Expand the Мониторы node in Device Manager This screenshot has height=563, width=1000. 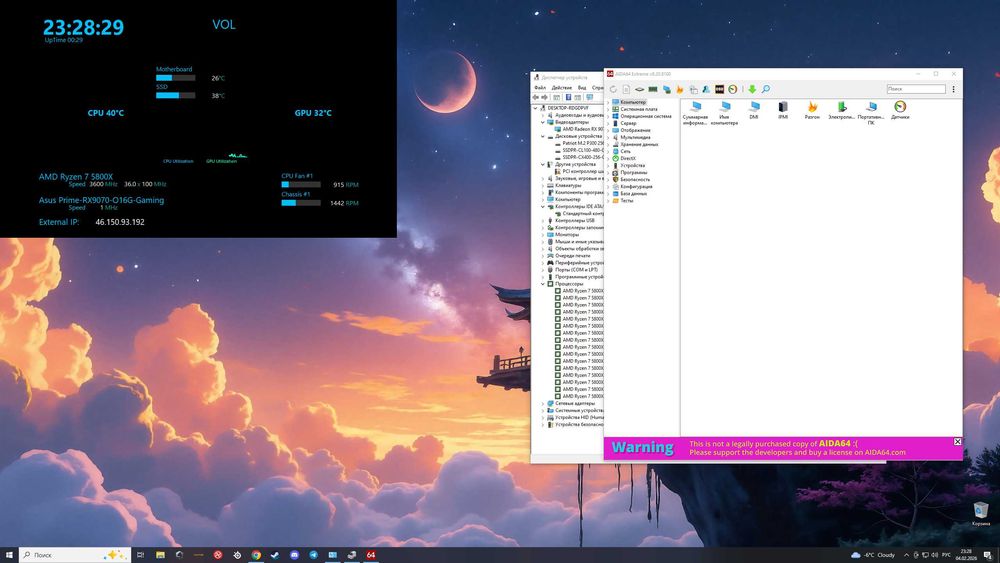point(543,235)
